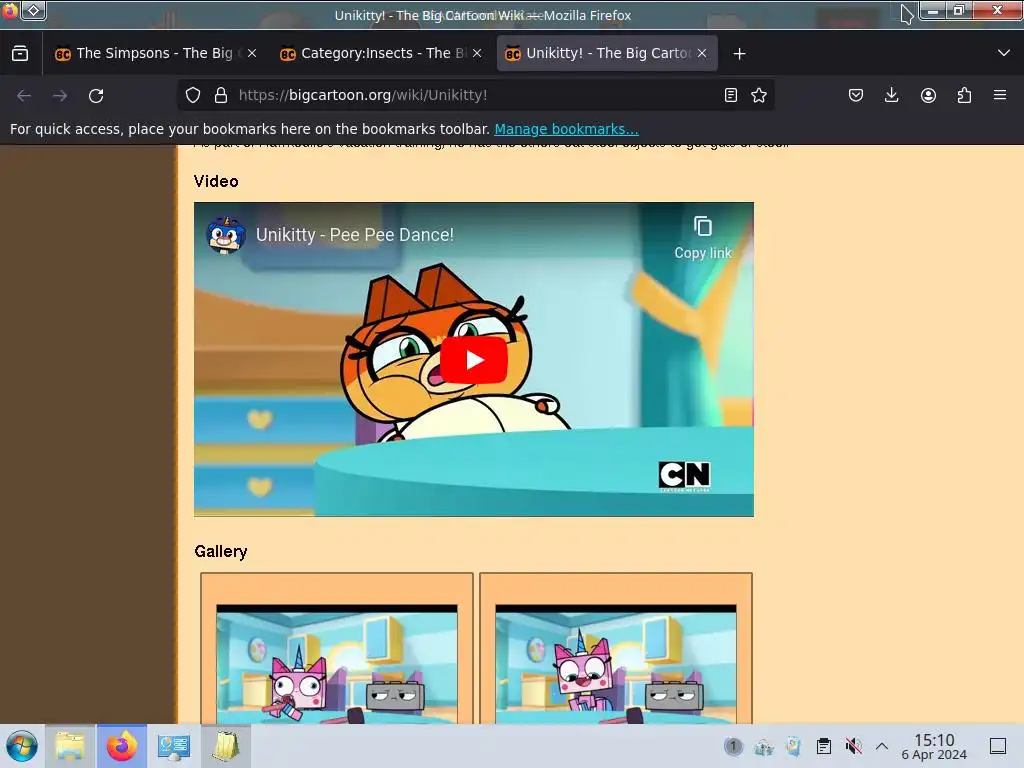Open clock showing 15:10

point(934,746)
